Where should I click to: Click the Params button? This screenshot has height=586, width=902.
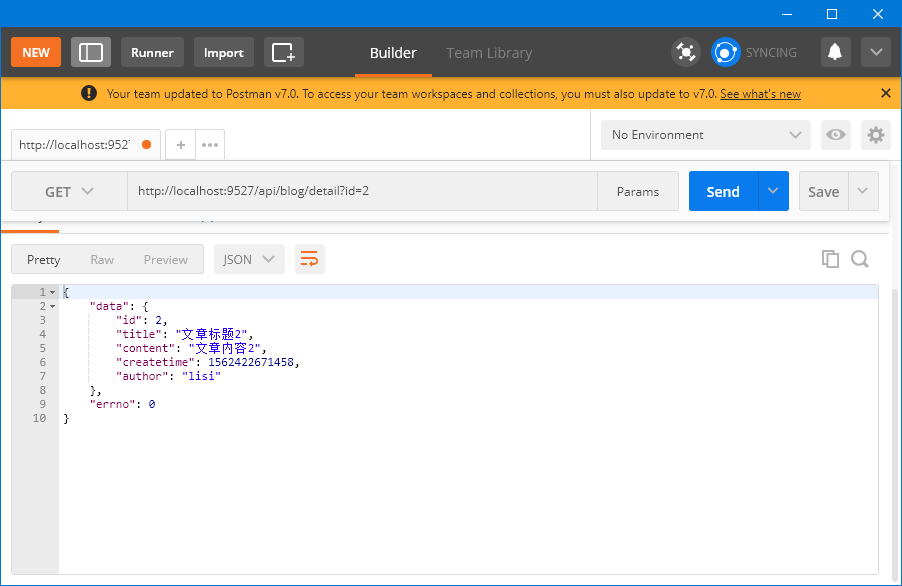point(638,191)
